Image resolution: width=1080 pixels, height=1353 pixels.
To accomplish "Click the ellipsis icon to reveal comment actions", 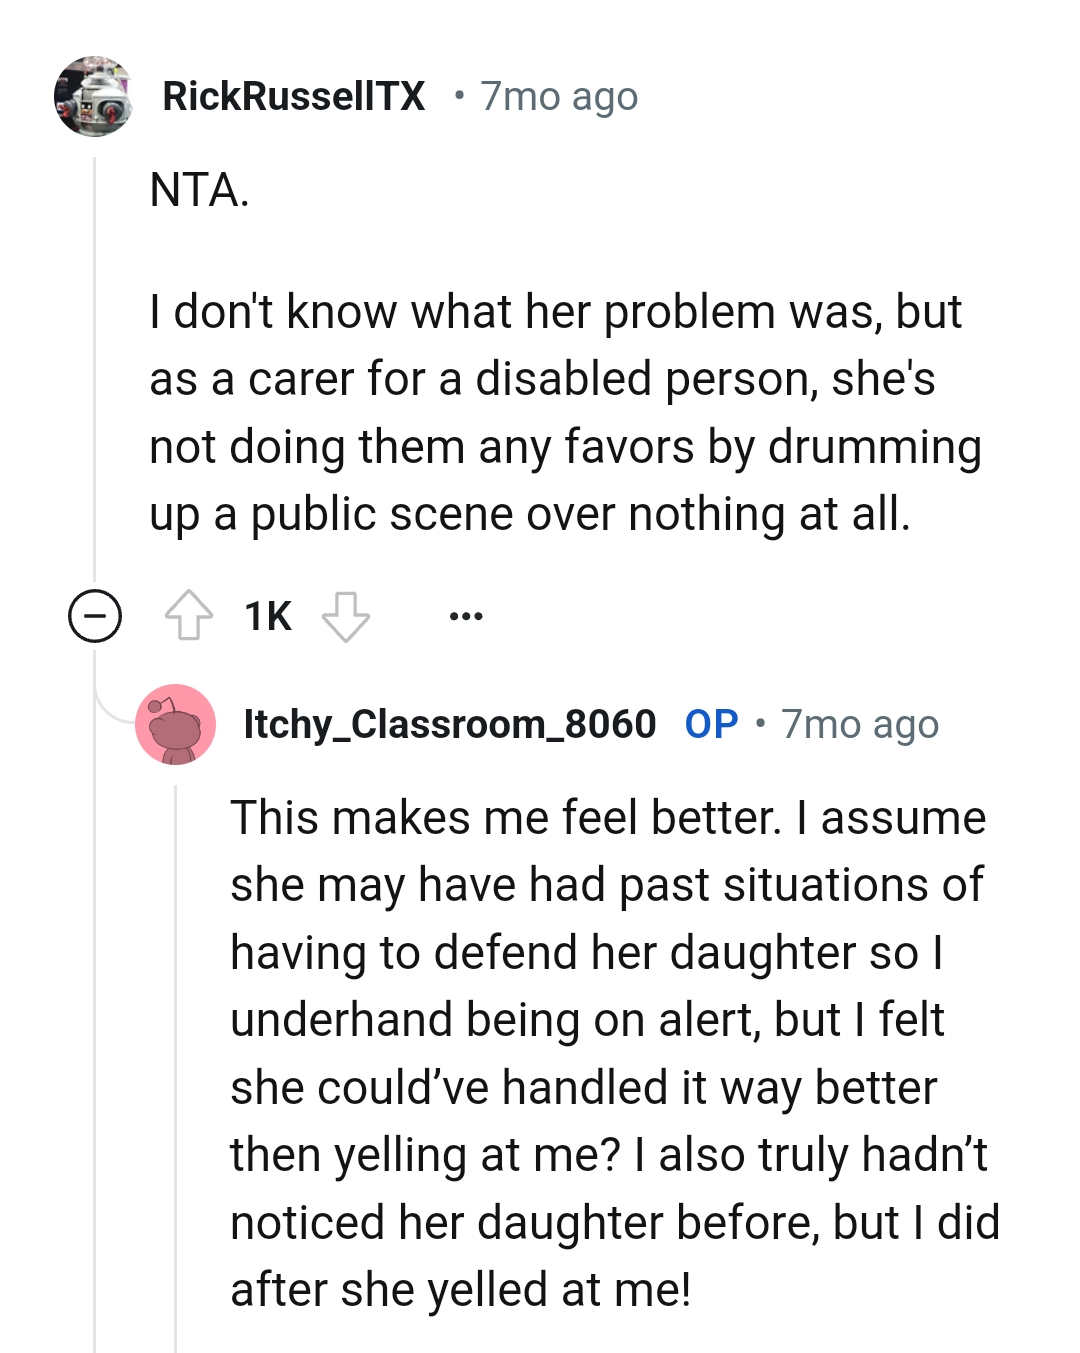I will pyautogui.click(x=466, y=616).
